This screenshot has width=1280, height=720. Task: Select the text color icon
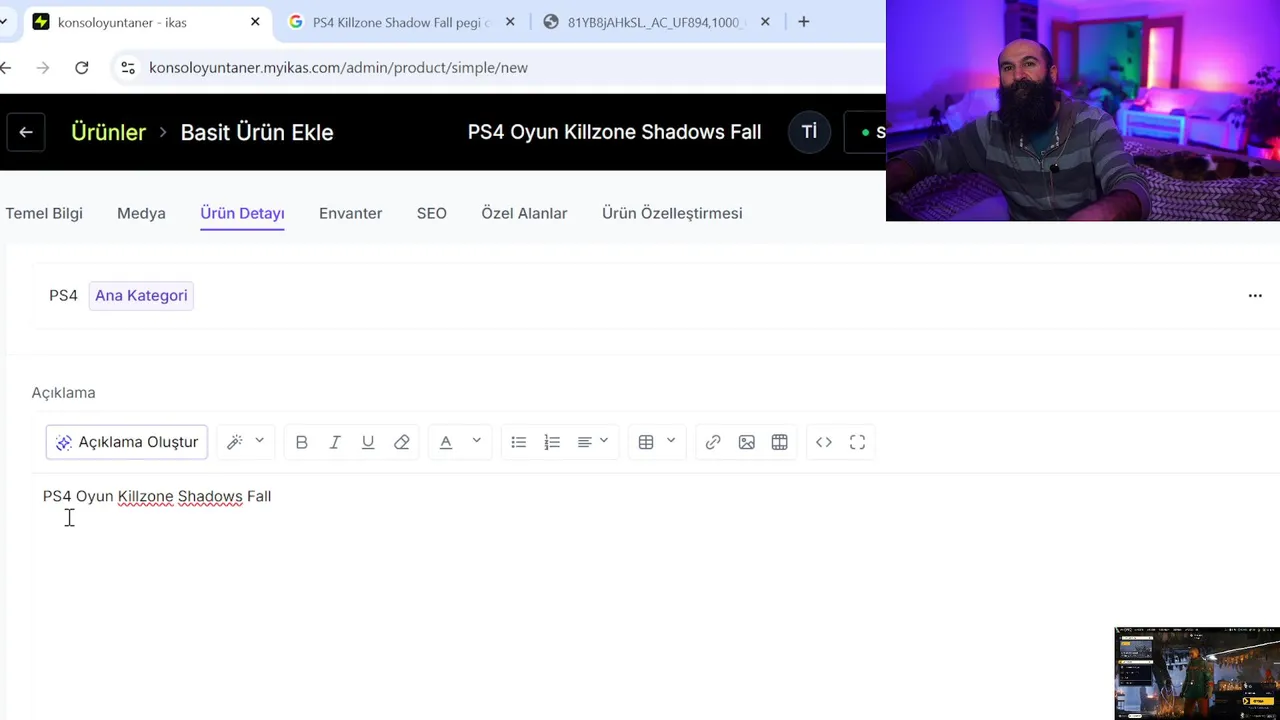[x=446, y=442]
